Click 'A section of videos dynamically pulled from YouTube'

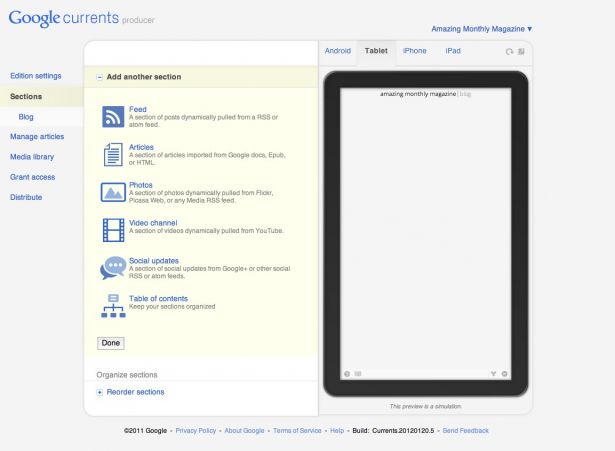pos(206,231)
